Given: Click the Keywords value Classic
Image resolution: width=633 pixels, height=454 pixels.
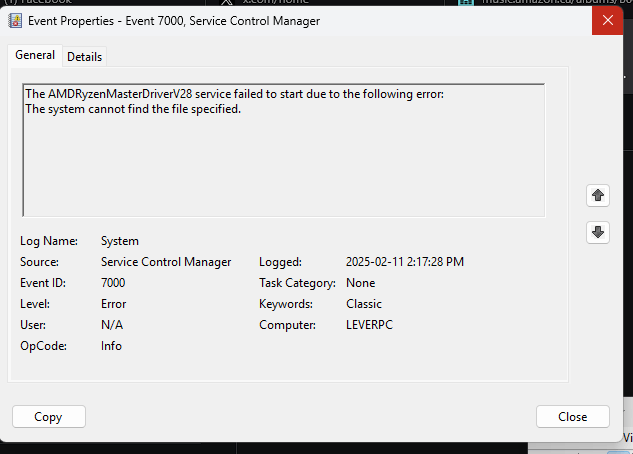Looking at the screenshot, I should pyautogui.click(x=364, y=304).
